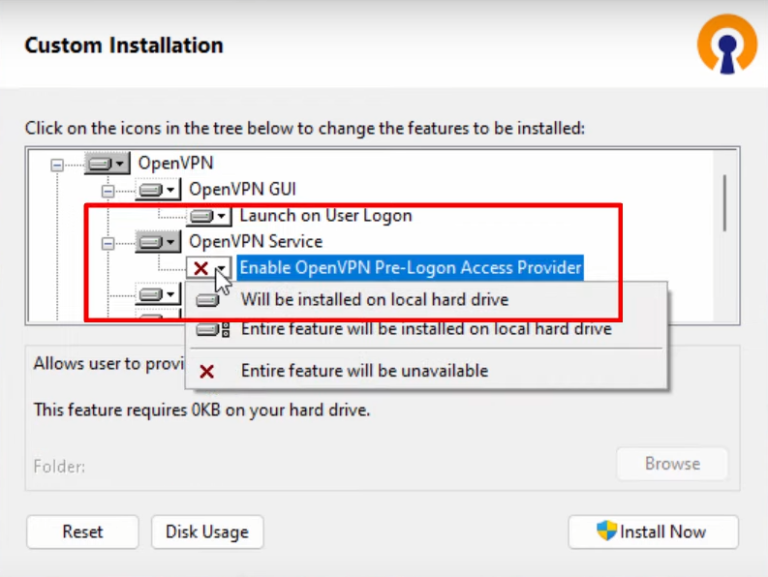The image size is (768, 577).
Task: Click 'Enable OpenVPN Pre-Logon Access Provider' label
Action: 411,268
